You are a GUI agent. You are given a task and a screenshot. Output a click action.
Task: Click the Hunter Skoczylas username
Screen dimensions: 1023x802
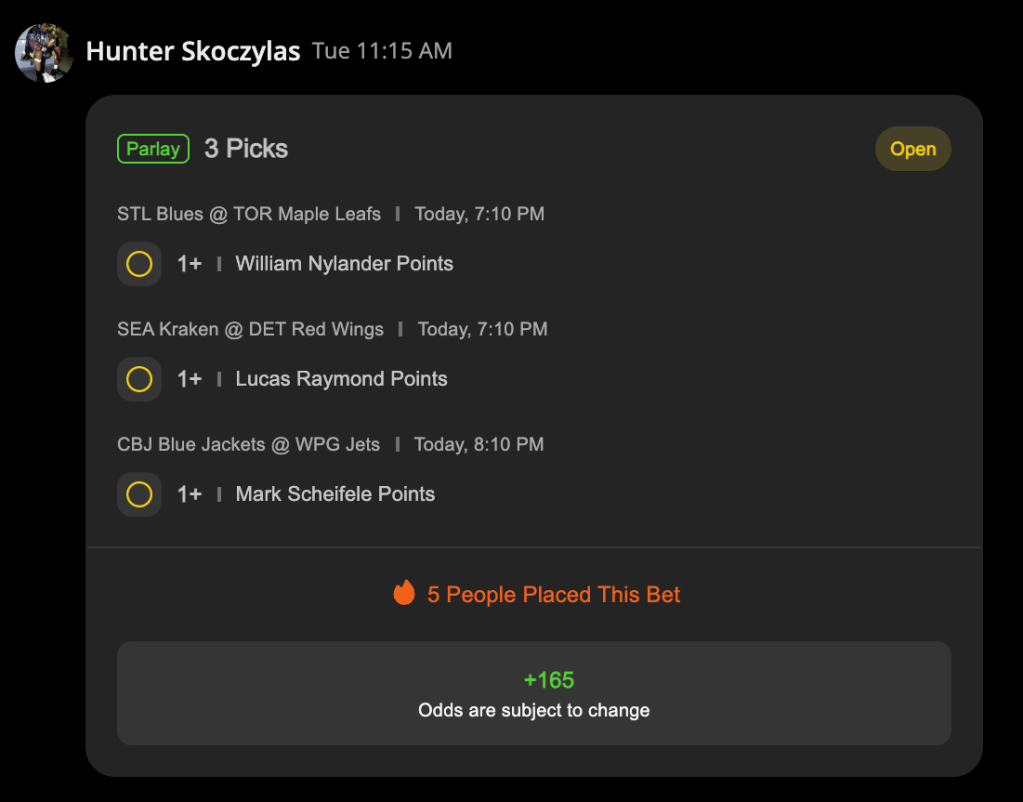tap(193, 51)
